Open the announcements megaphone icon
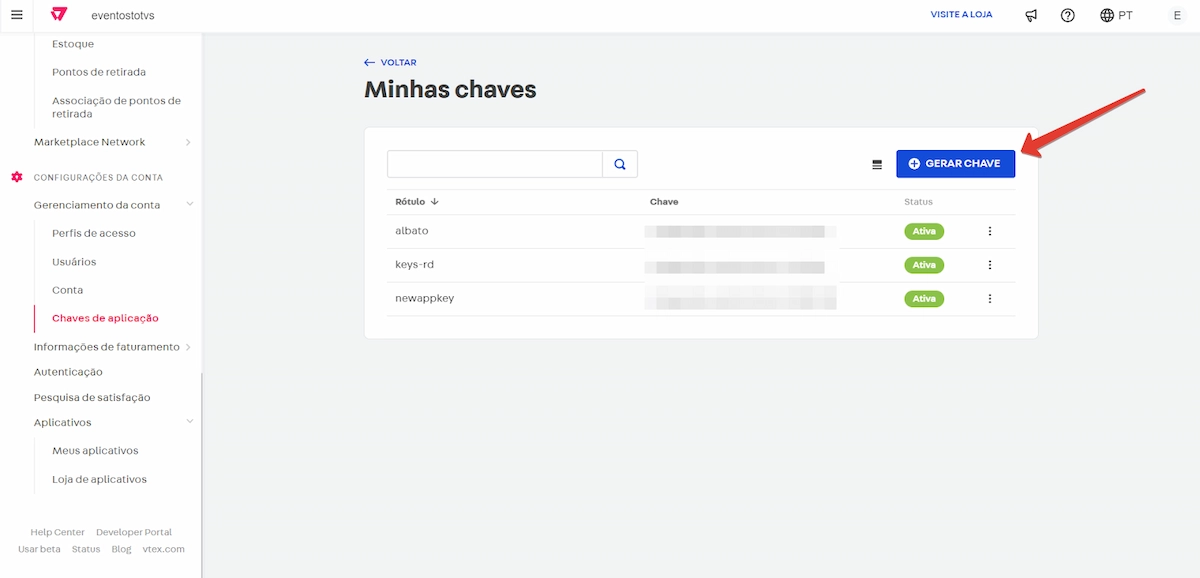Image resolution: width=1200 pixels, height=578 pixels. point(1032,15)
